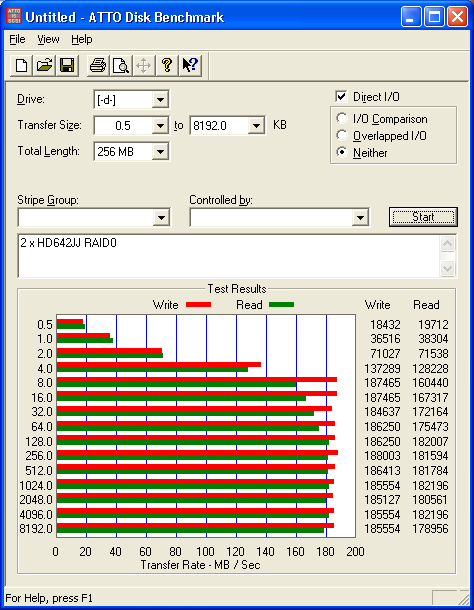Open Print Preview with the magnifier page icon
This screenshot has height=610, width=474.
[x=121, y=65]
